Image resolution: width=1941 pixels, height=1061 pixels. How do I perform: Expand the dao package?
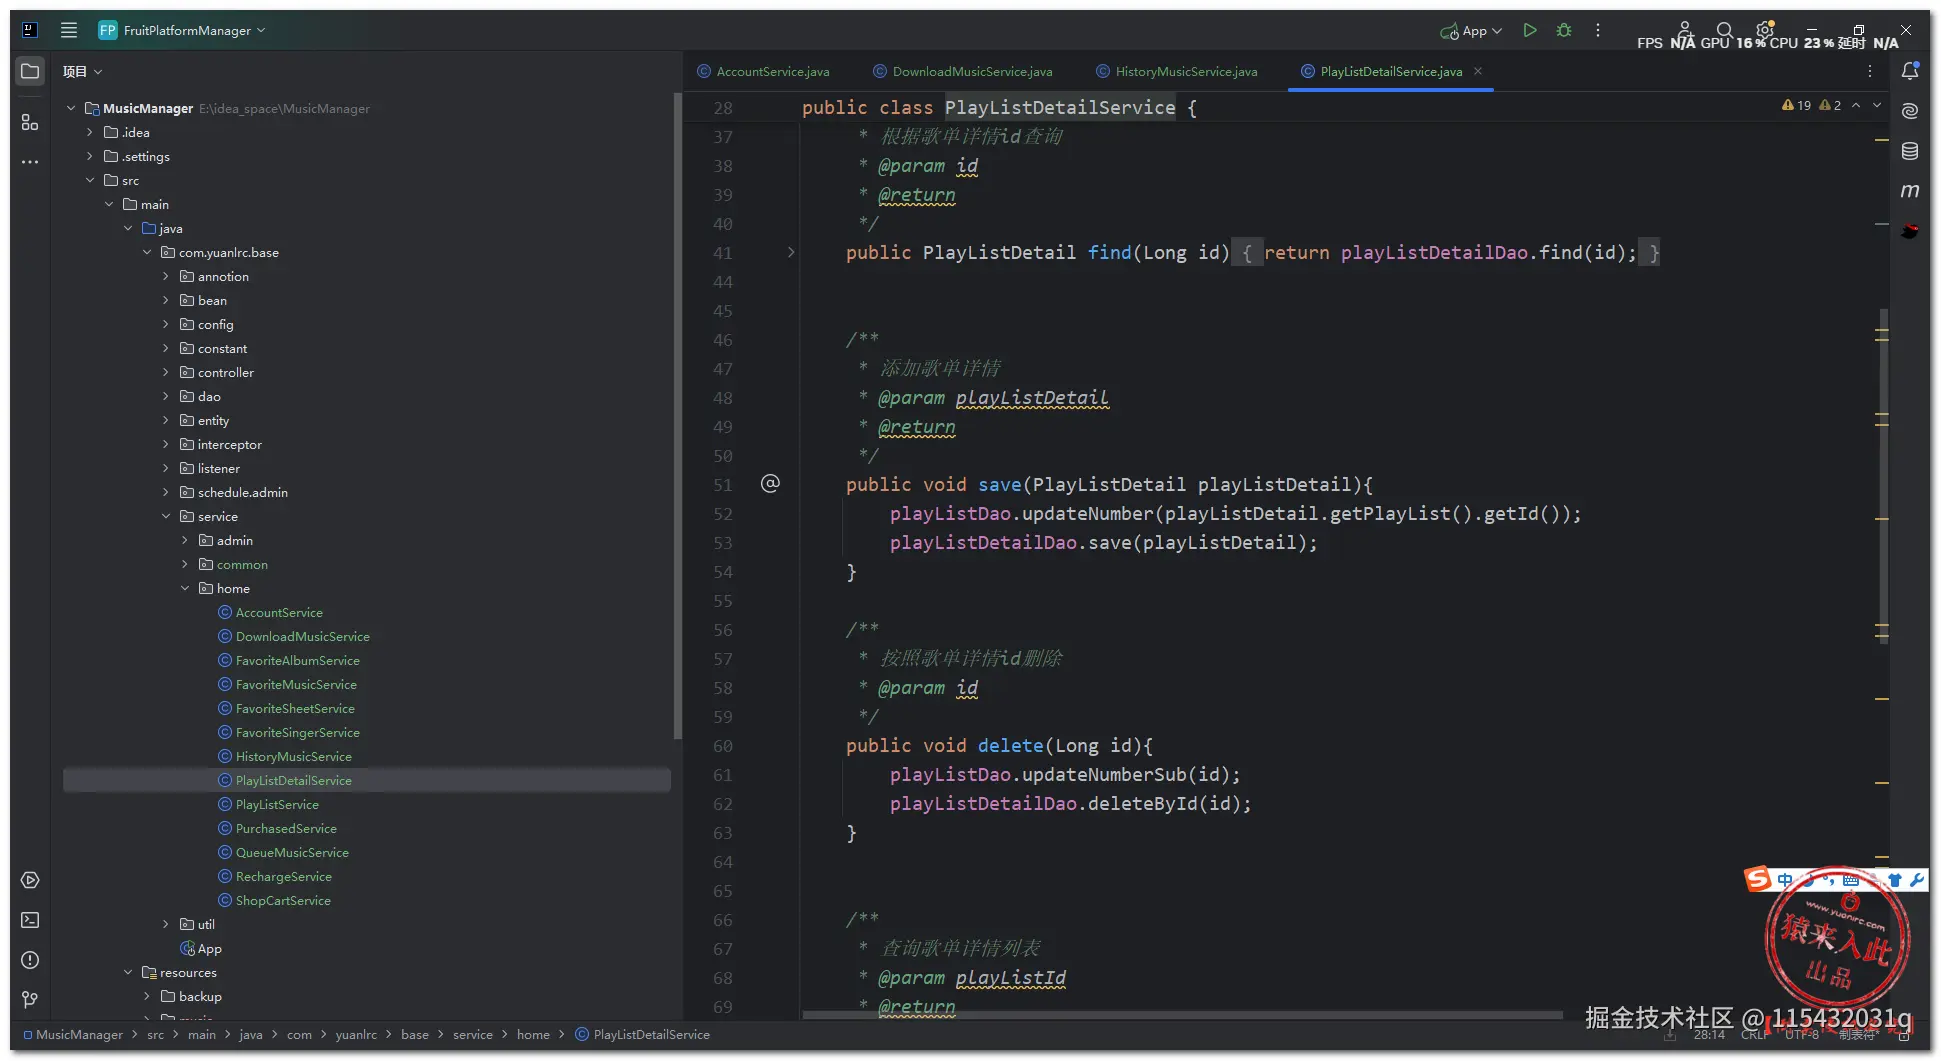(x=166, y=396)
